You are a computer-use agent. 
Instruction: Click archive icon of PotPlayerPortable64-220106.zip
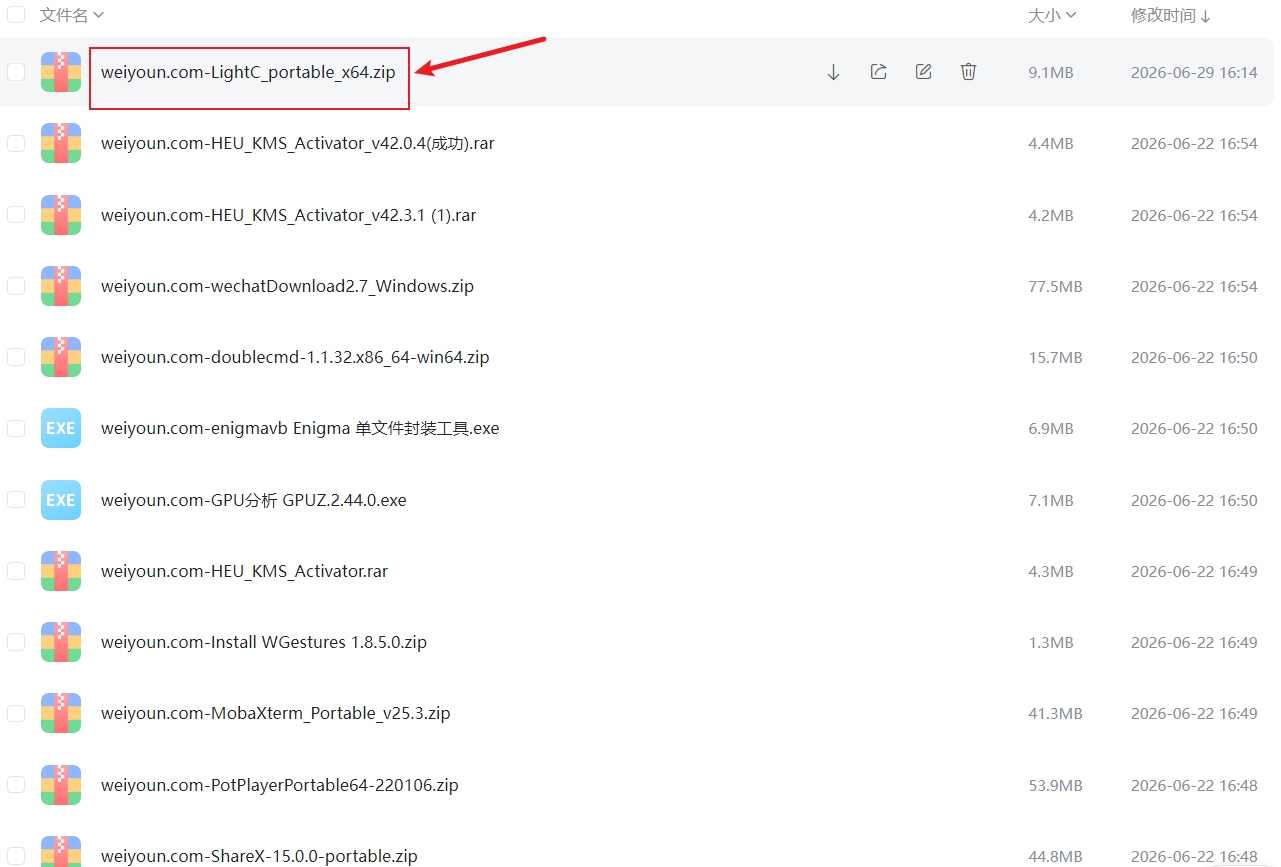tap(61, 785)
